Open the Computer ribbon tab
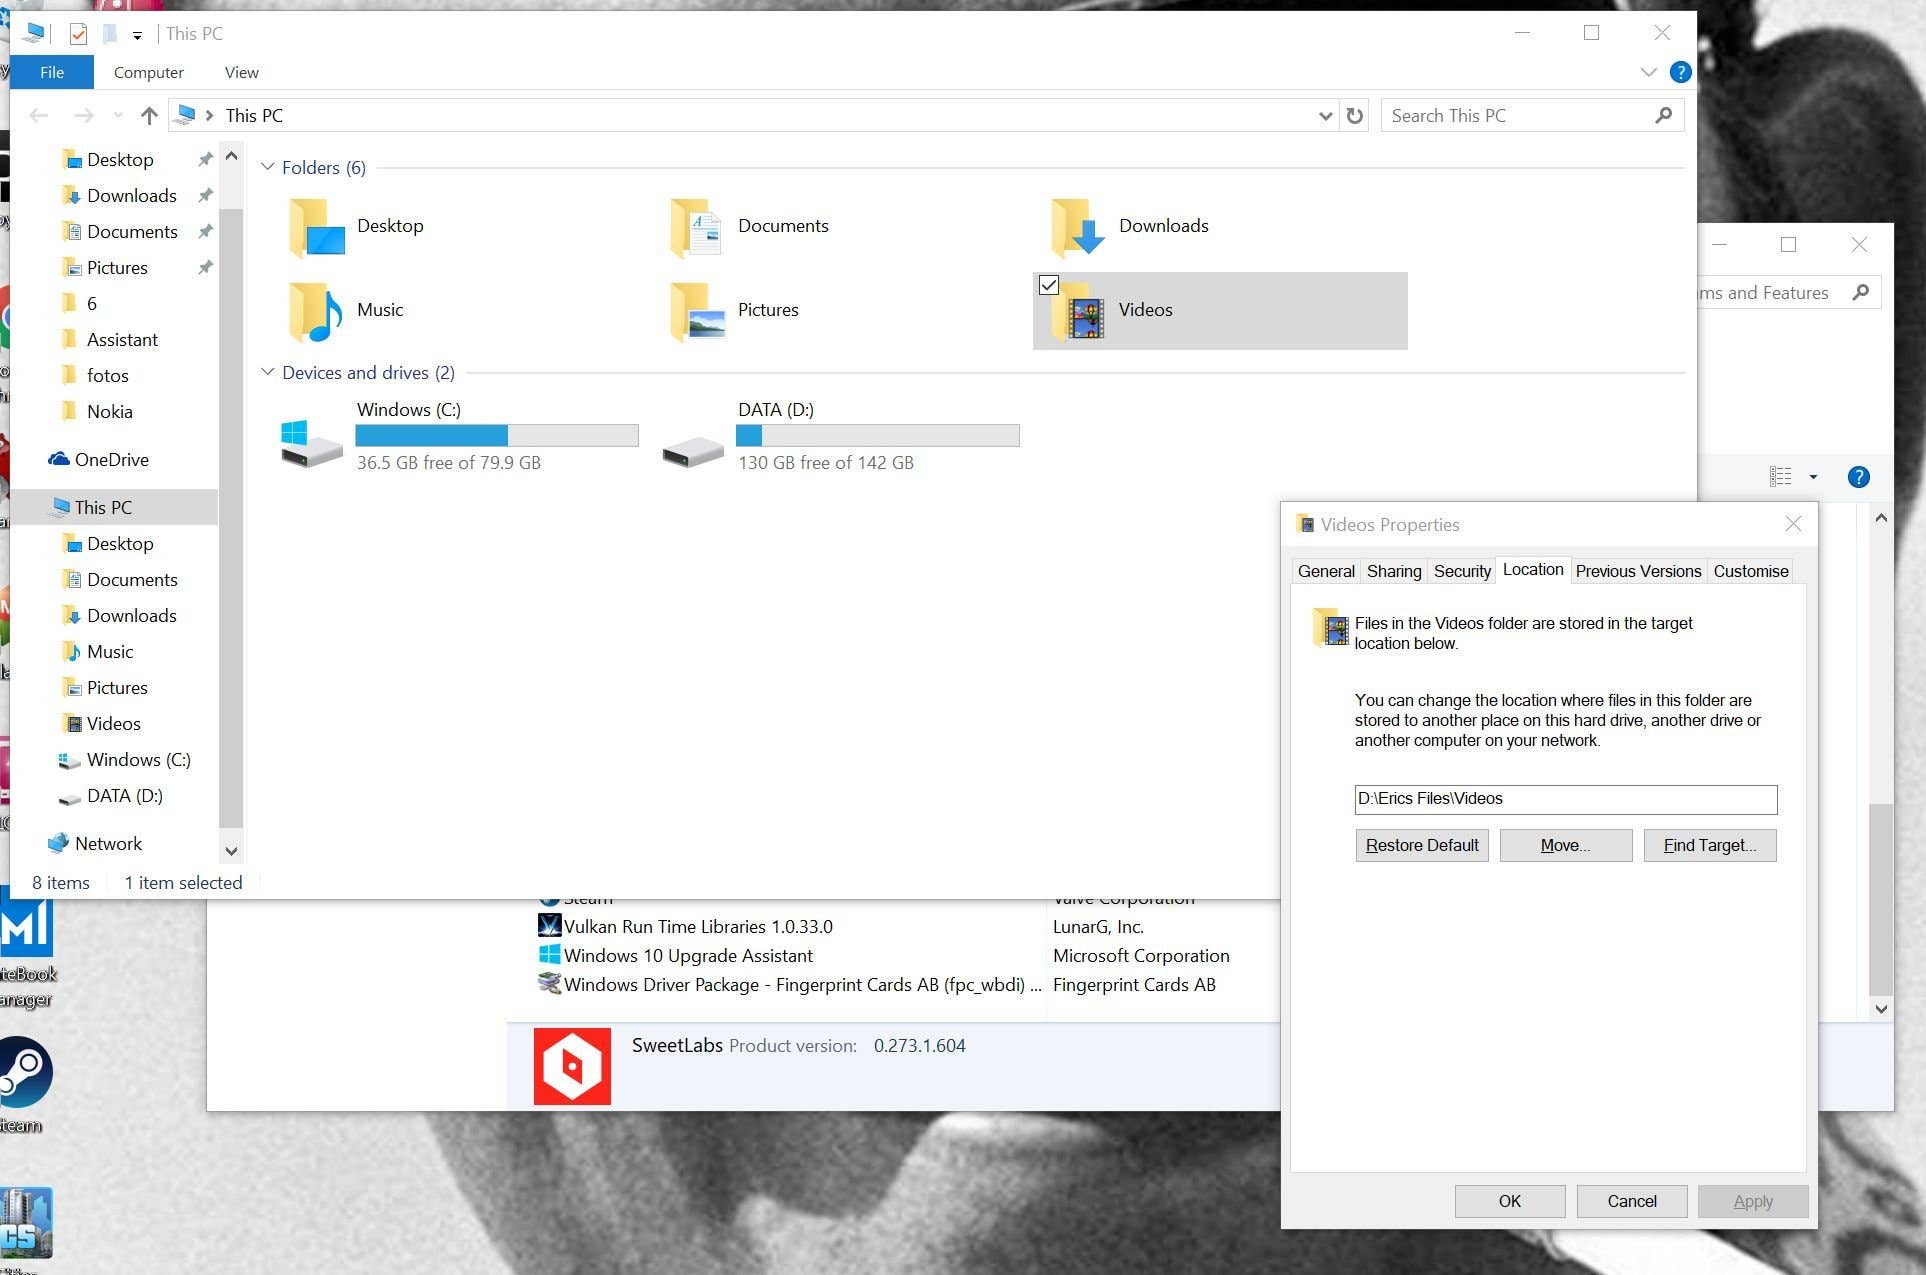1926x1275 pixels. [148, 72]
